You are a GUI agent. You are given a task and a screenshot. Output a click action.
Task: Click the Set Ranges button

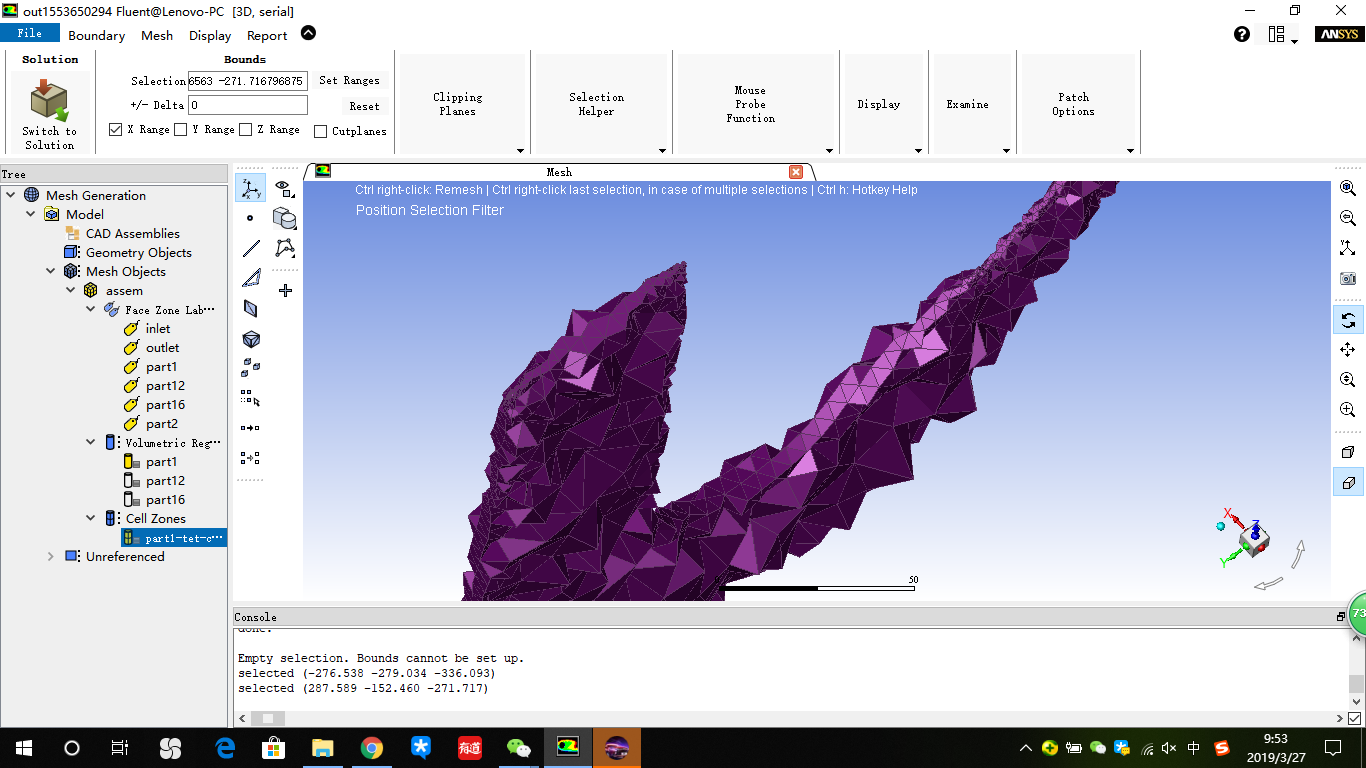[351, 80]
